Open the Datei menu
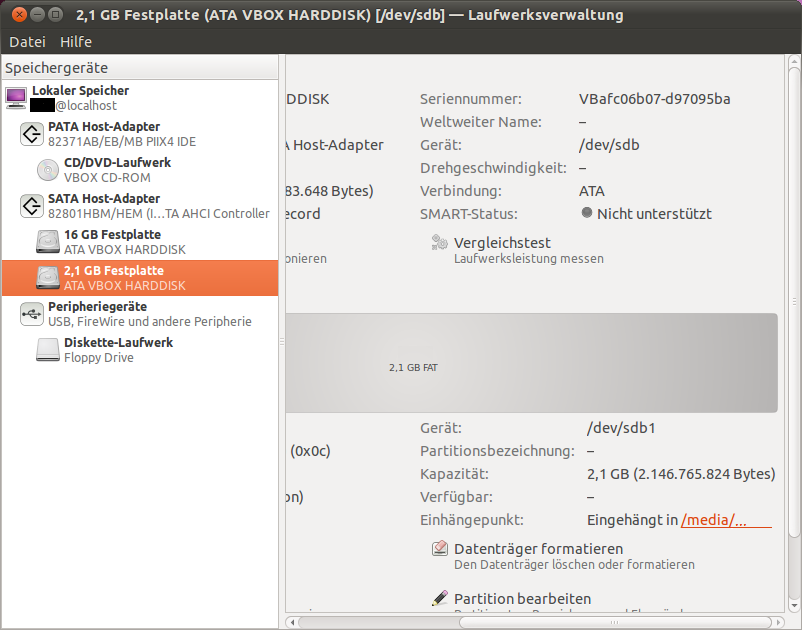802x630 pixels. click(x=27, y=42)
